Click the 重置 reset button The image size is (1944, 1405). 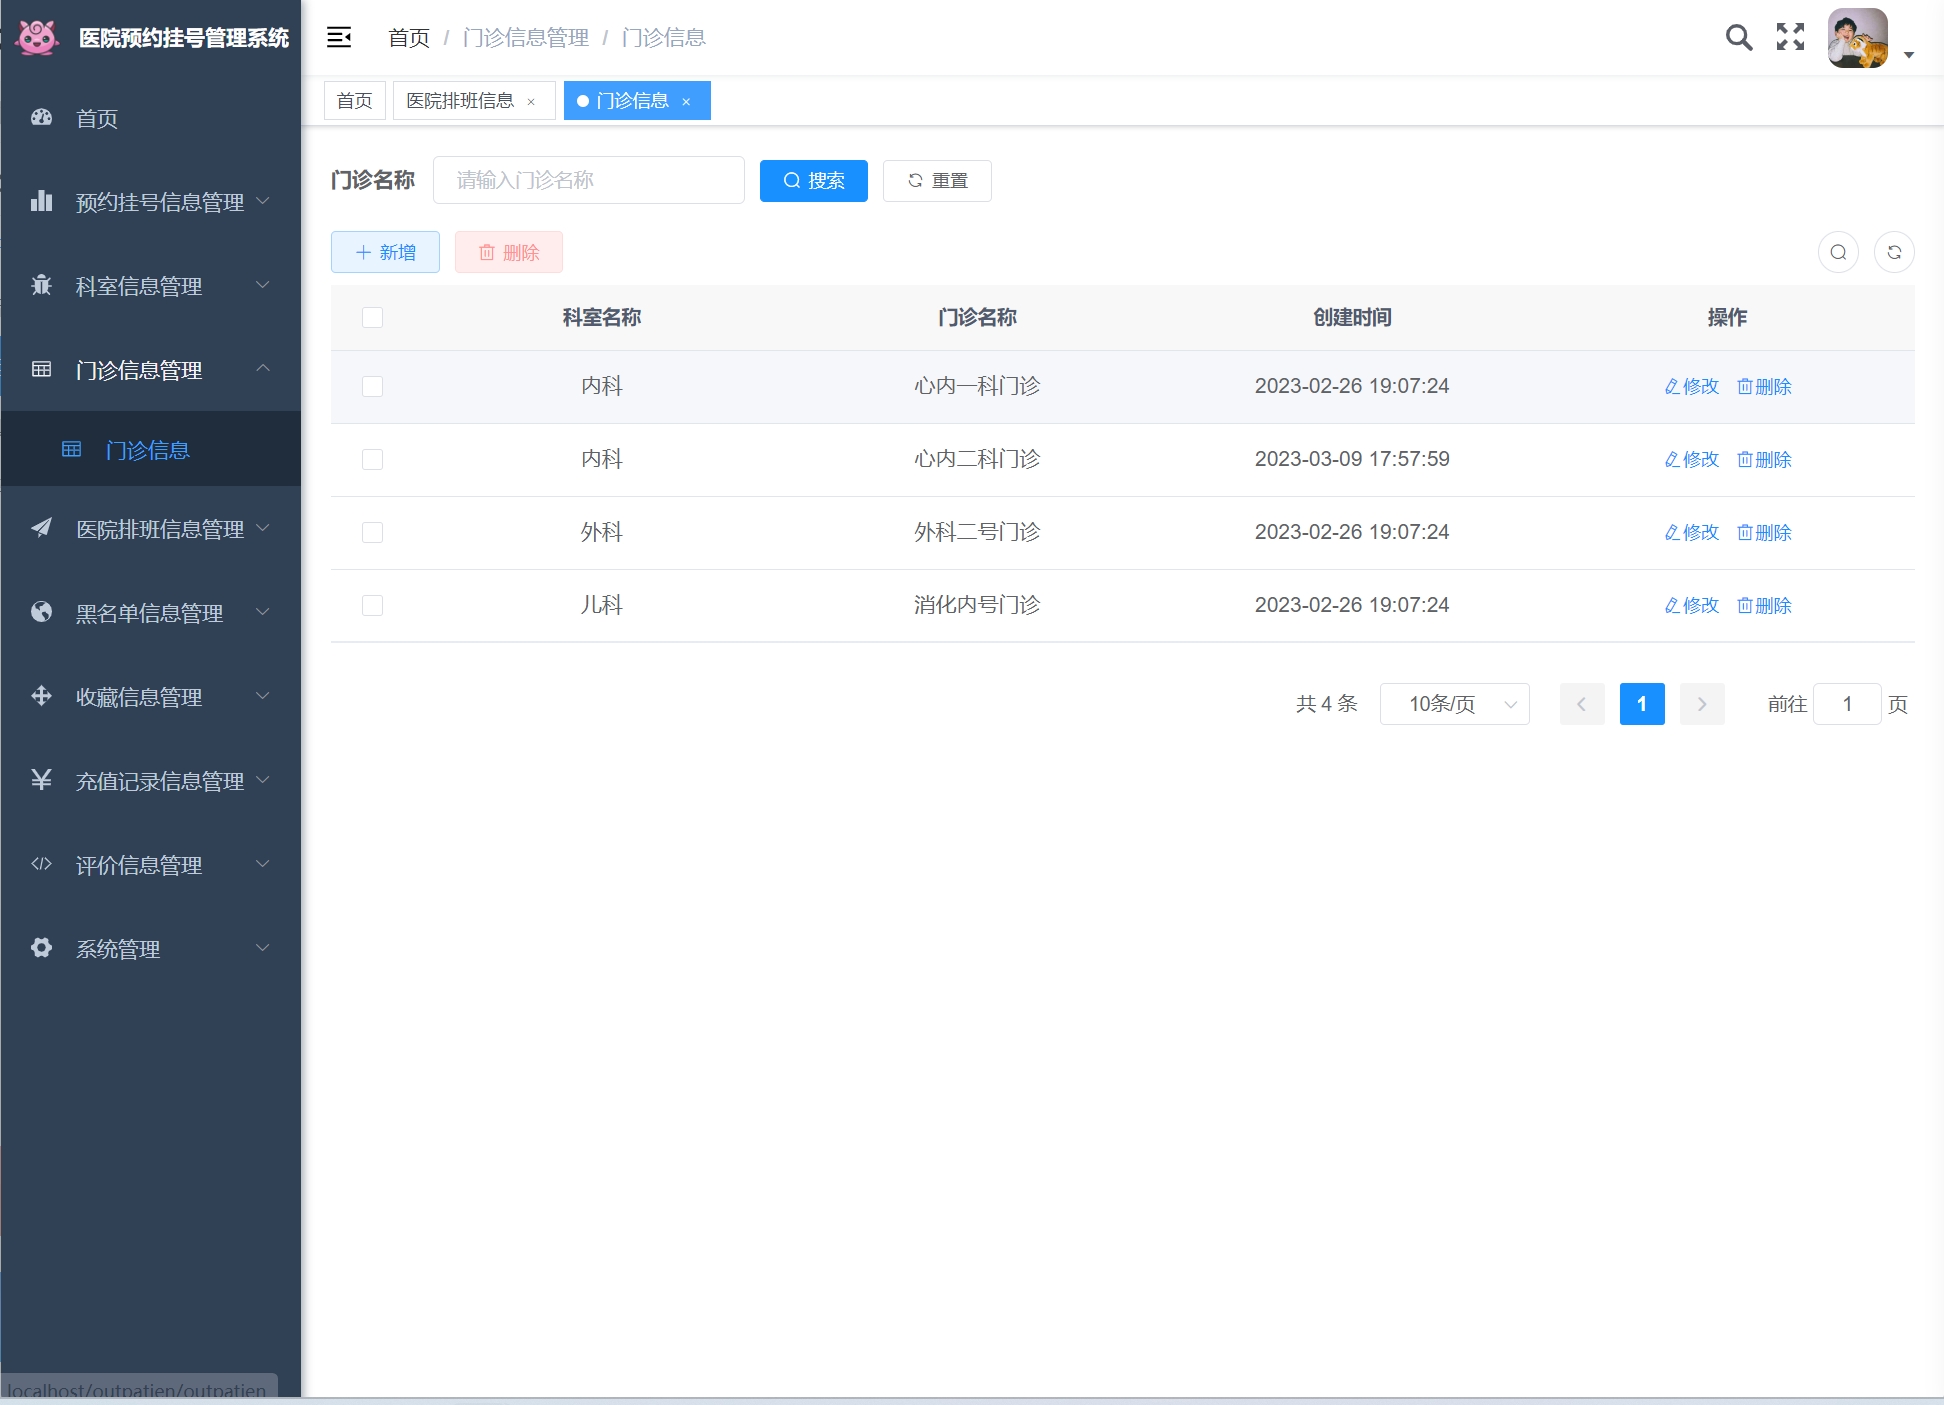937,181
